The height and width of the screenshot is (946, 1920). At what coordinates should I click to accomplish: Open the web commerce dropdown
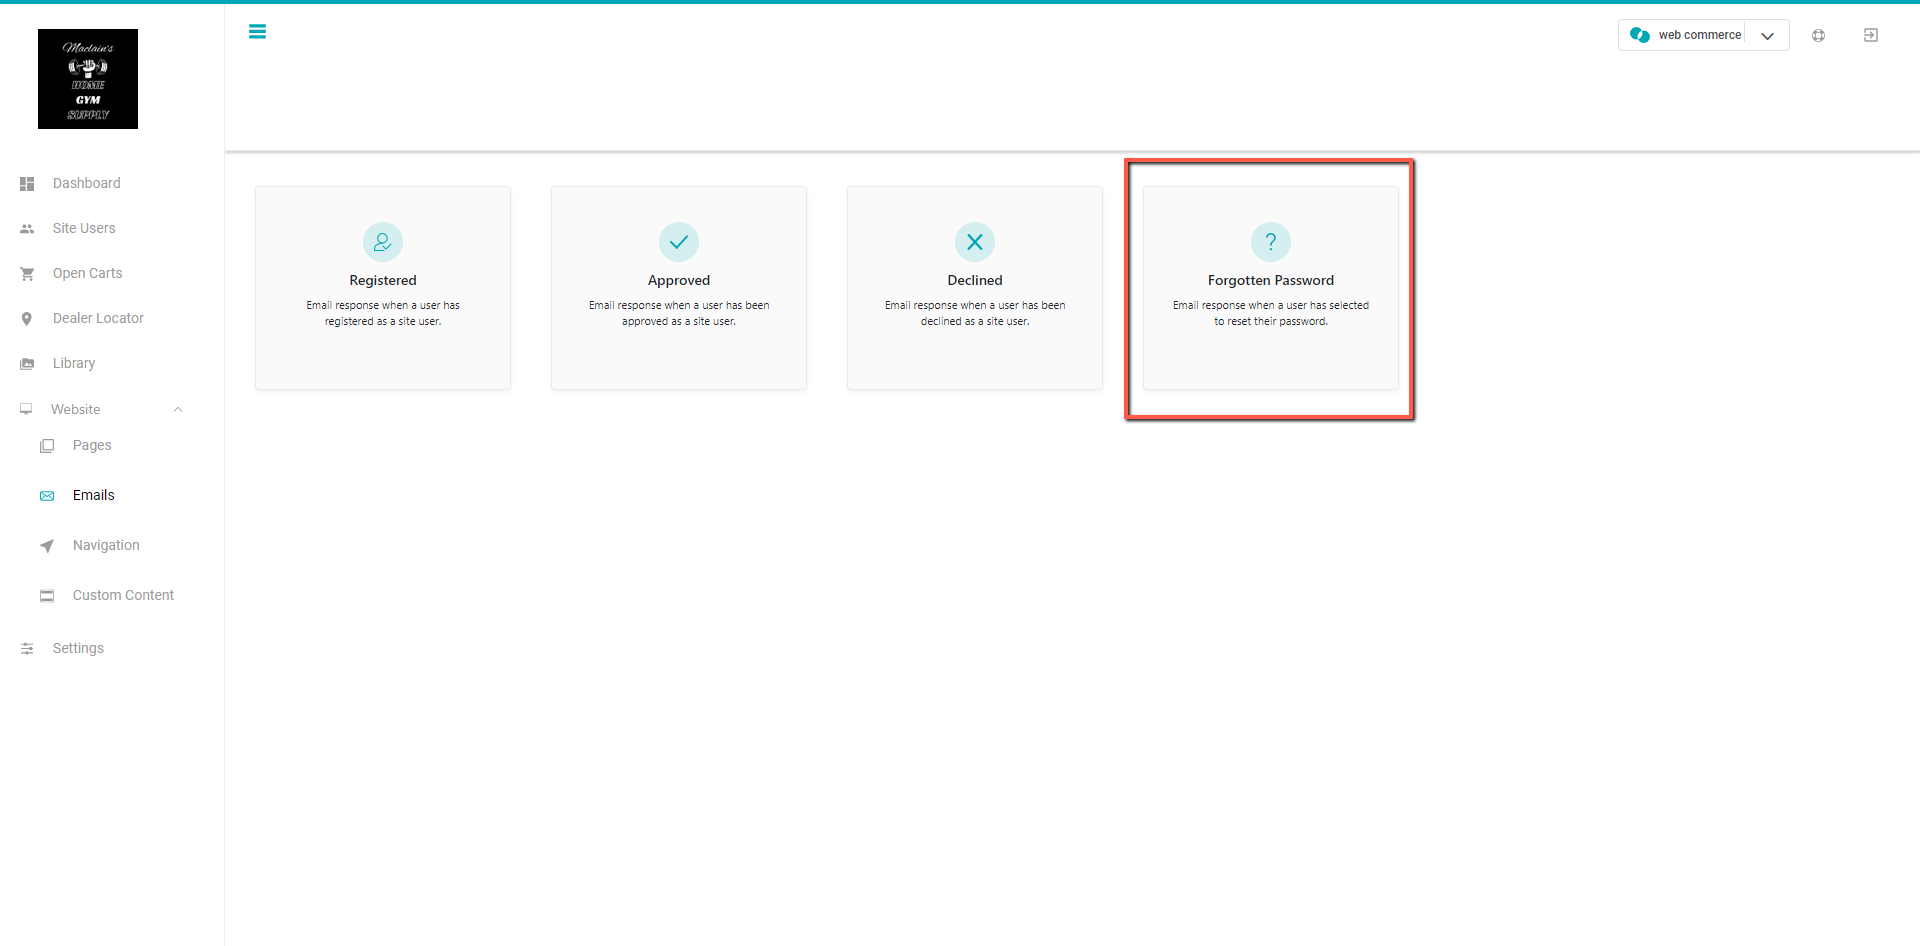pos(1703,35)
